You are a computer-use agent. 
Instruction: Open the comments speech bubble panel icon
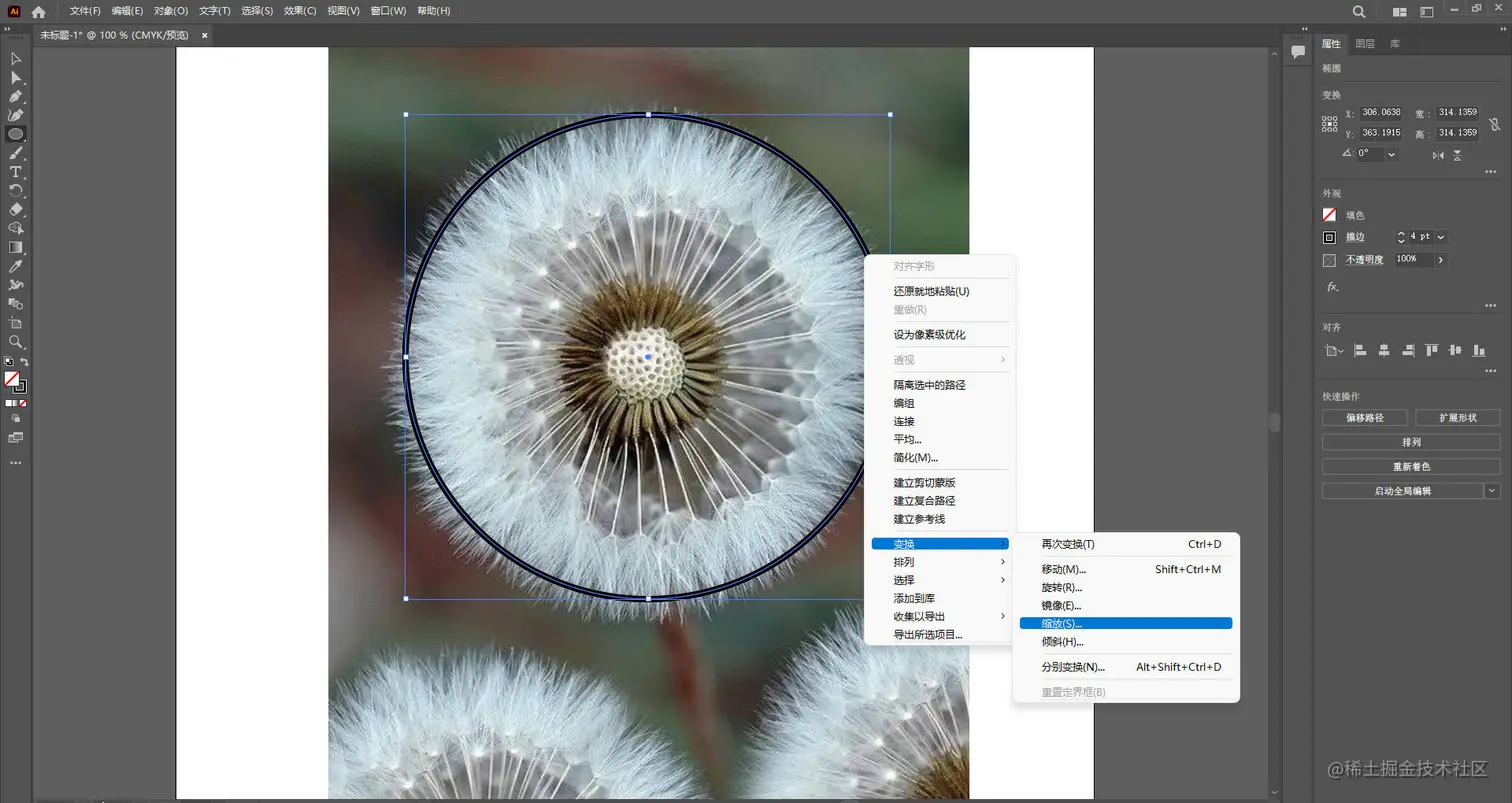[1298, 51]
